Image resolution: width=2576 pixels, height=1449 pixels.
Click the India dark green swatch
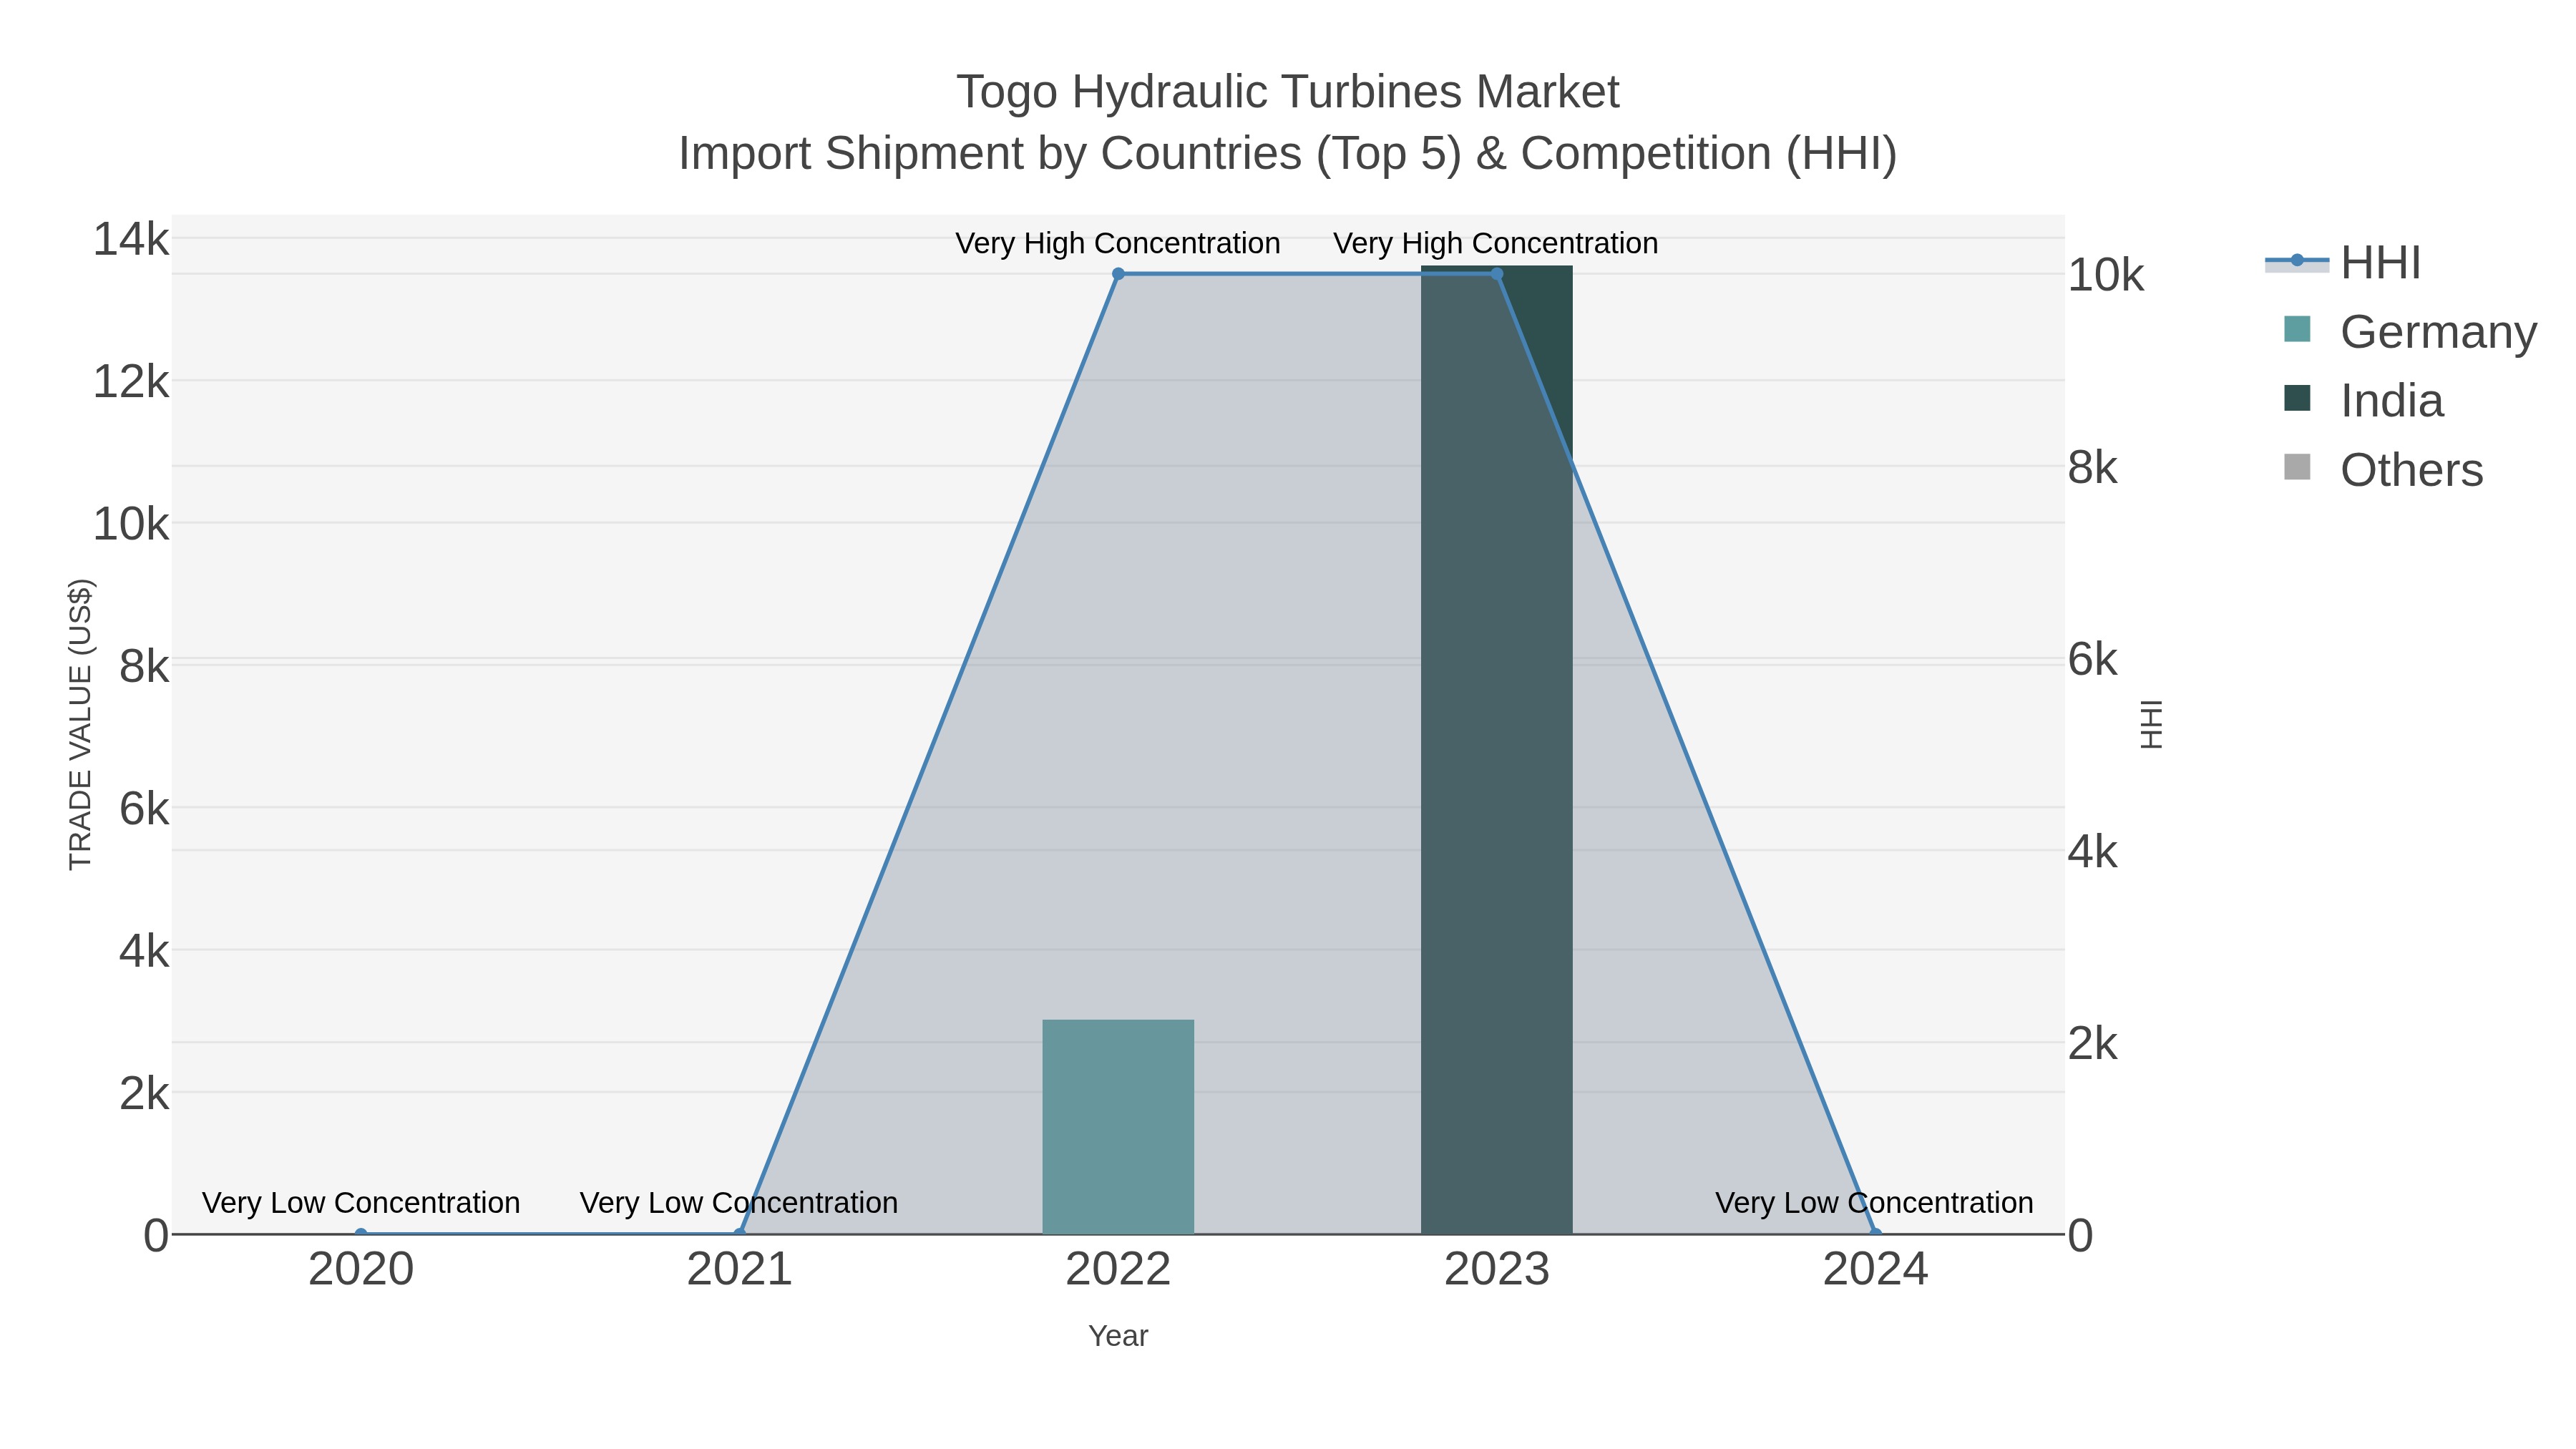pos(2297,398)
